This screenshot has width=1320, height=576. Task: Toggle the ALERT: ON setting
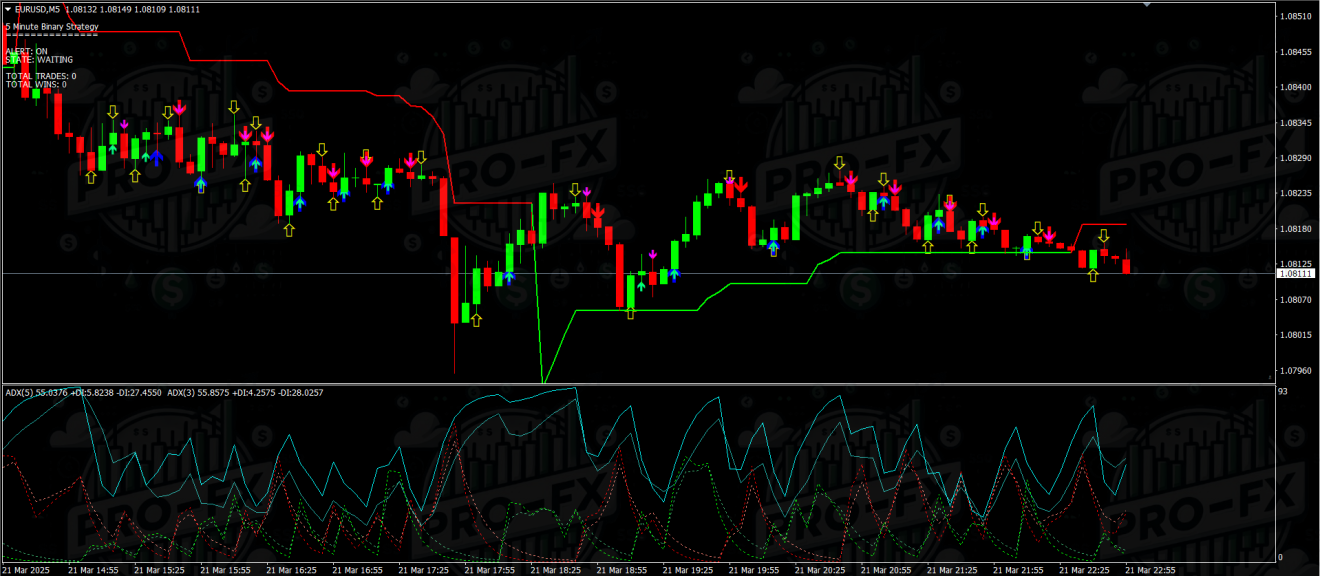[25, 49]
